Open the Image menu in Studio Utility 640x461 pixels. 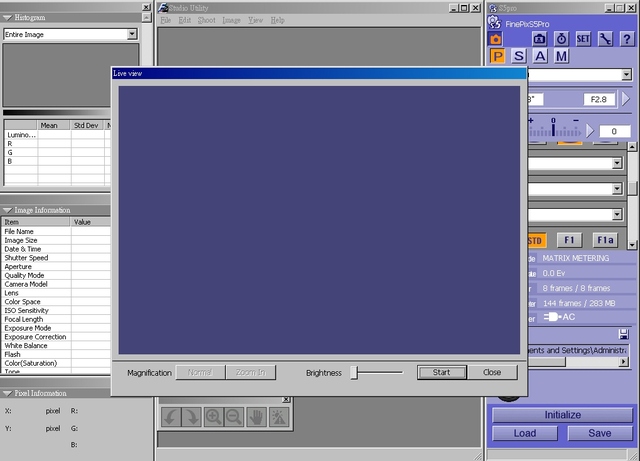click(231, 20)
